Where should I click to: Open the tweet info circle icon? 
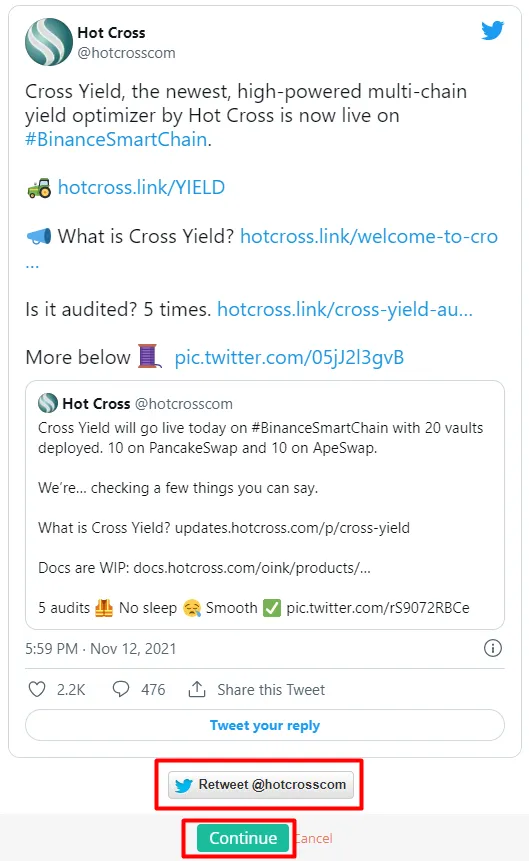tap(493, 648)
